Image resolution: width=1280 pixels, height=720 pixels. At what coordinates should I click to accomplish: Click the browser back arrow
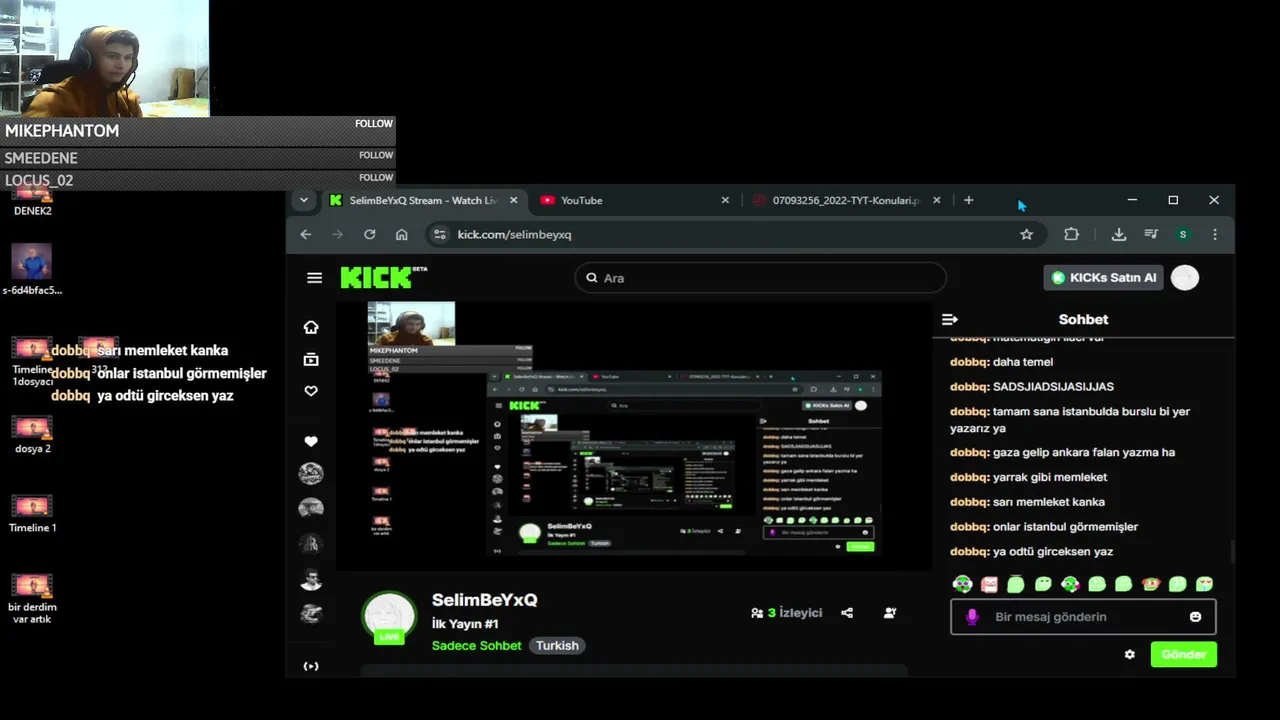[306, 234]
